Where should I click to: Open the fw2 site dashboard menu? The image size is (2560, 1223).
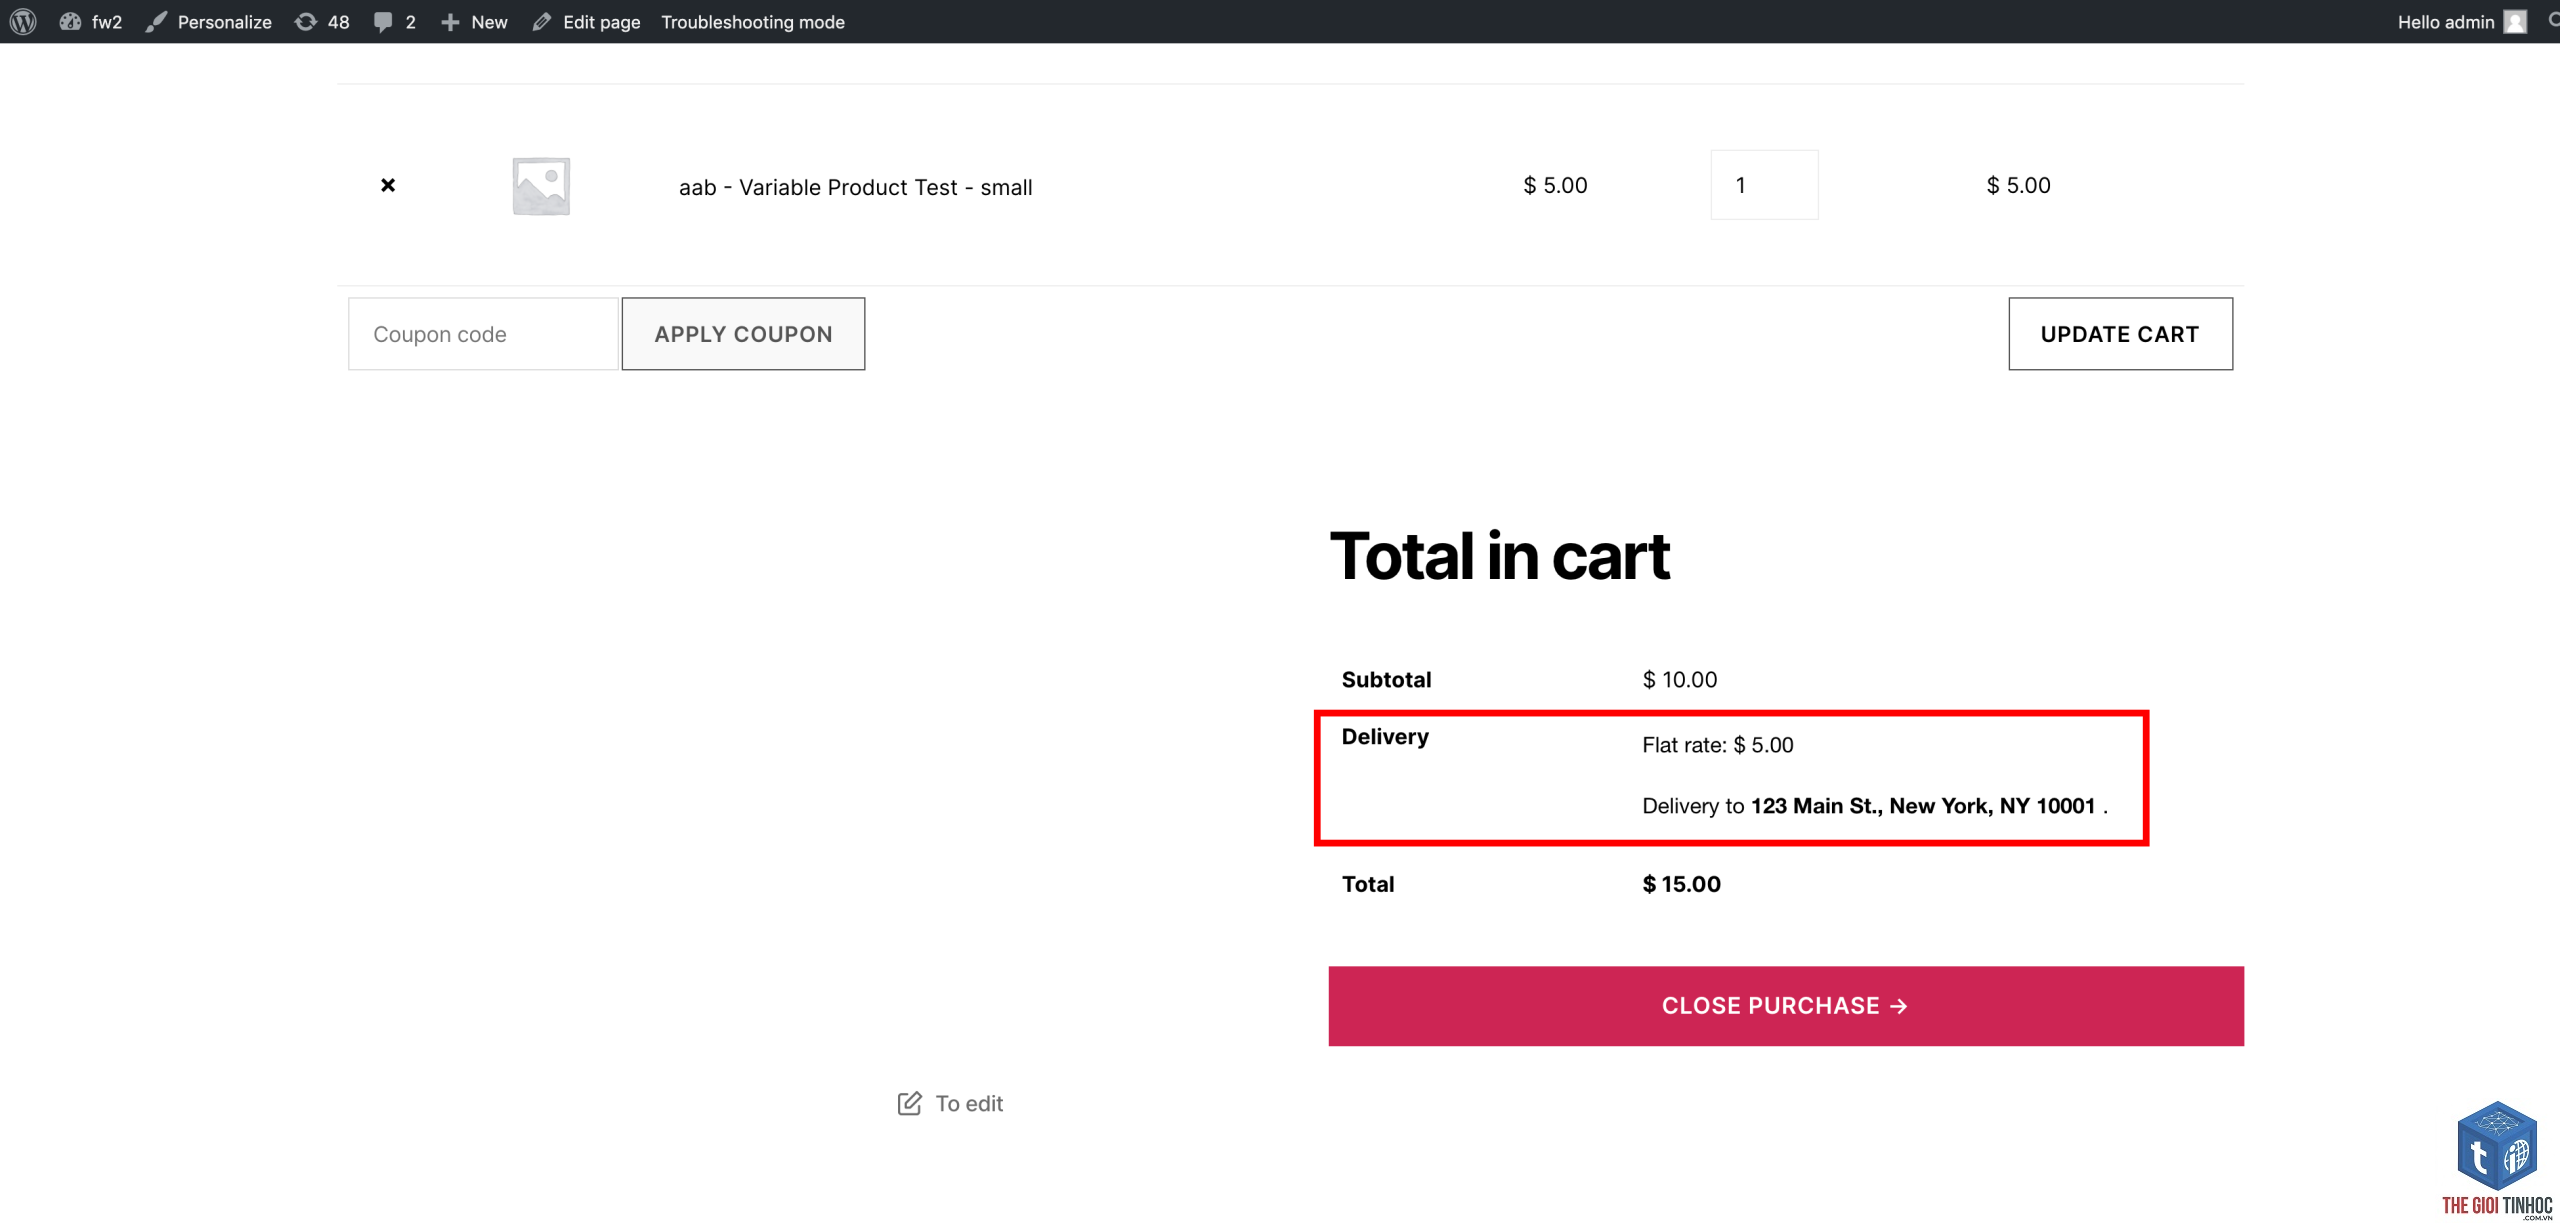pos(91,21)
